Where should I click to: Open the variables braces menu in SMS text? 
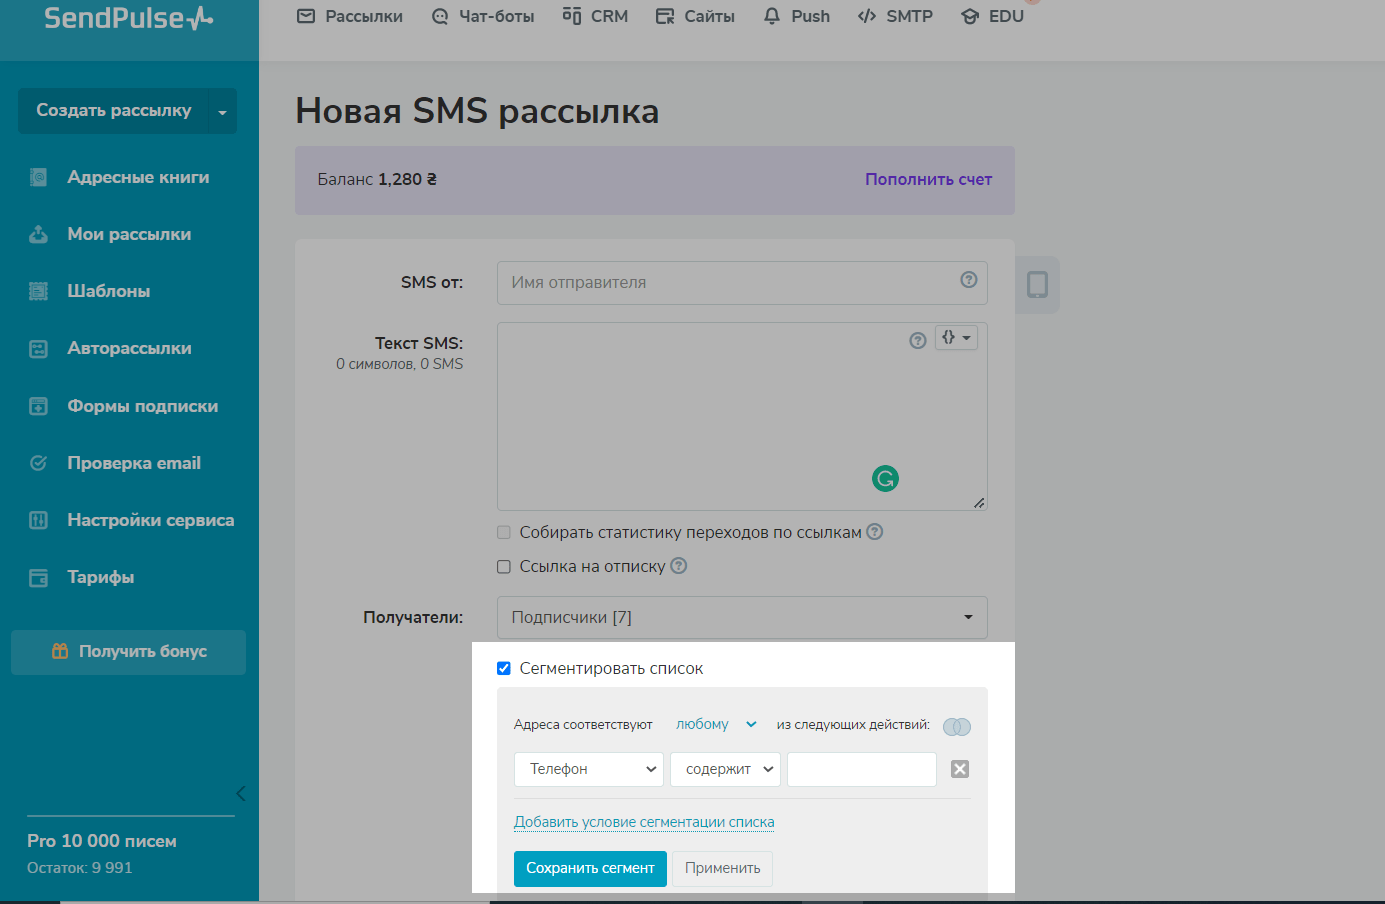point(956,338)
